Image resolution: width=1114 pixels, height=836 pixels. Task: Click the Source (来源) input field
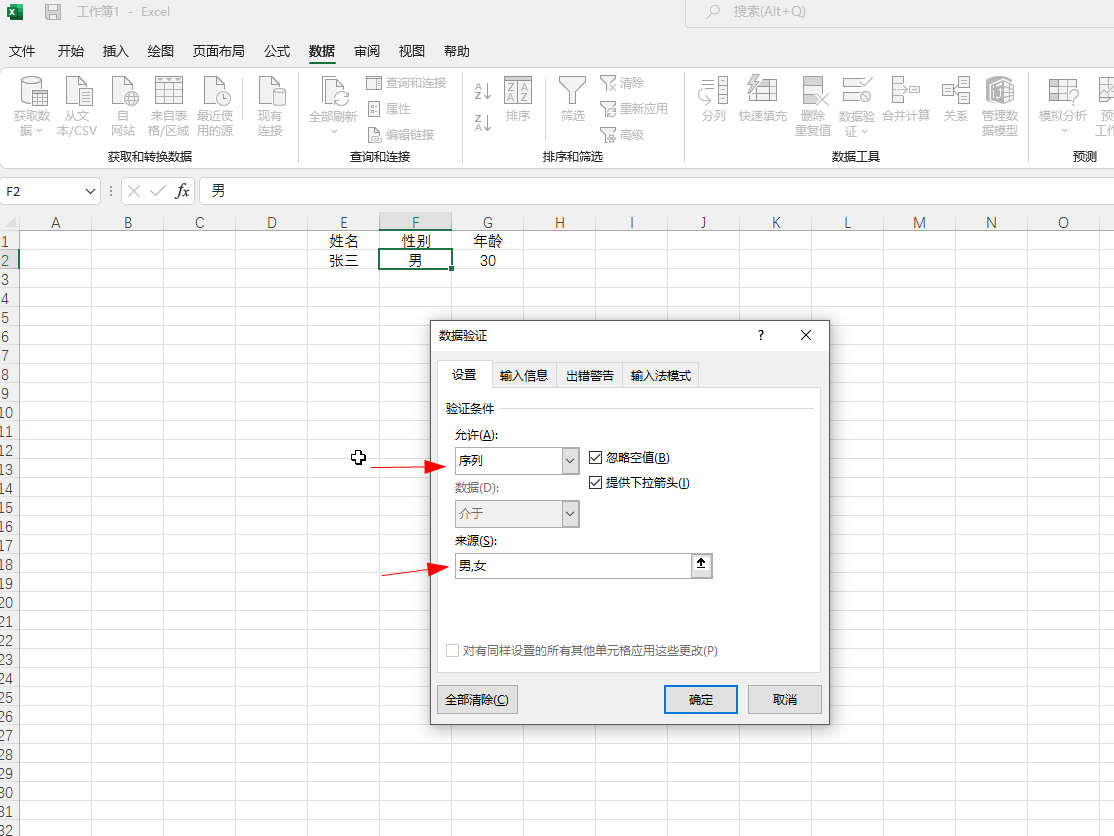click(572, 566)
